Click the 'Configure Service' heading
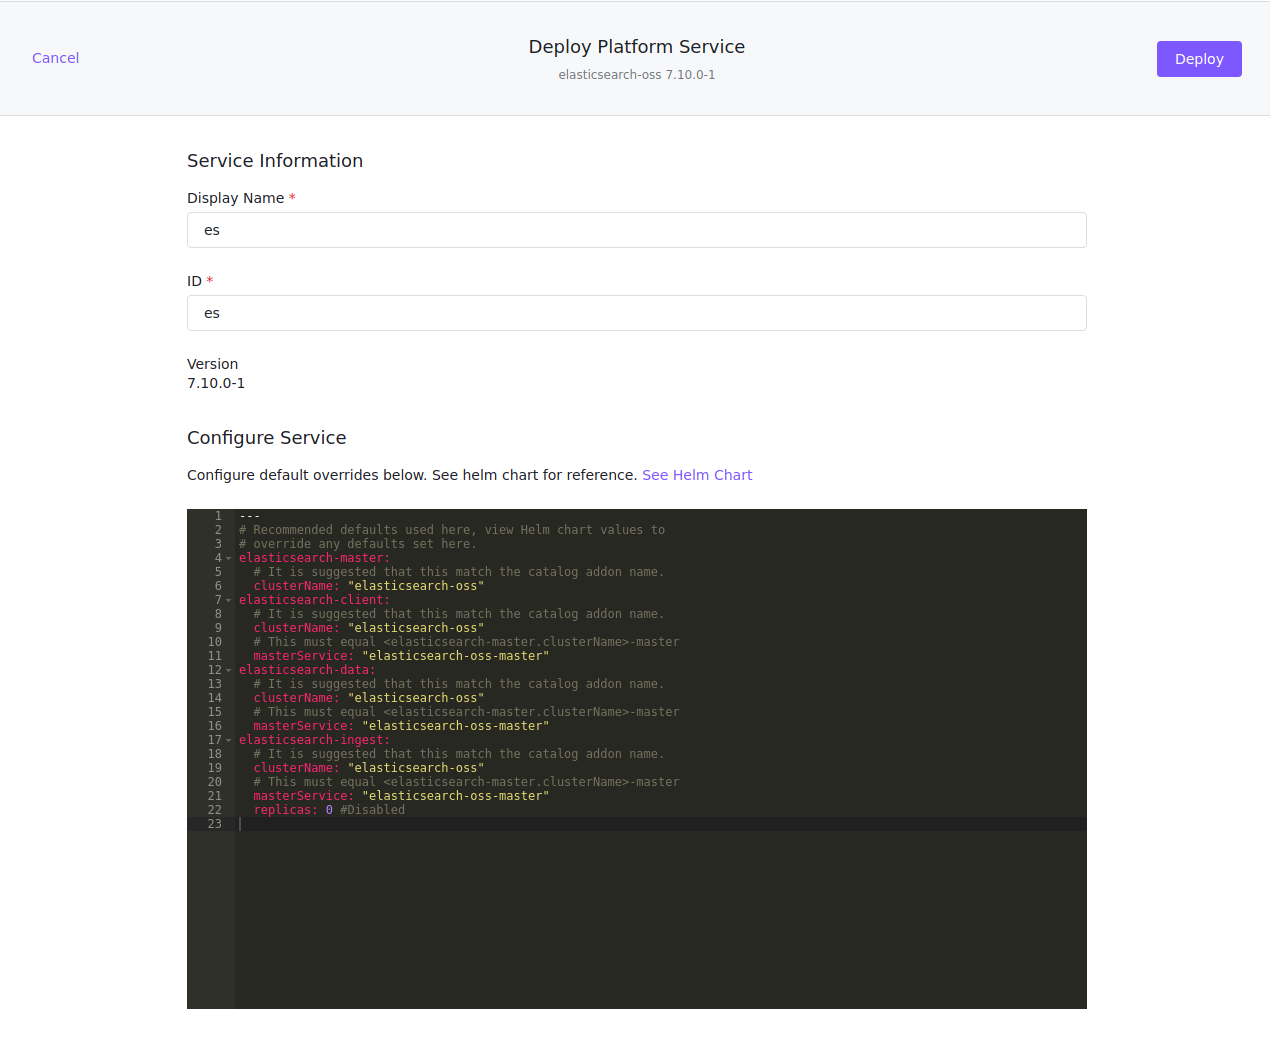Screen dimensions: 1270x1042 click(267, 438)
